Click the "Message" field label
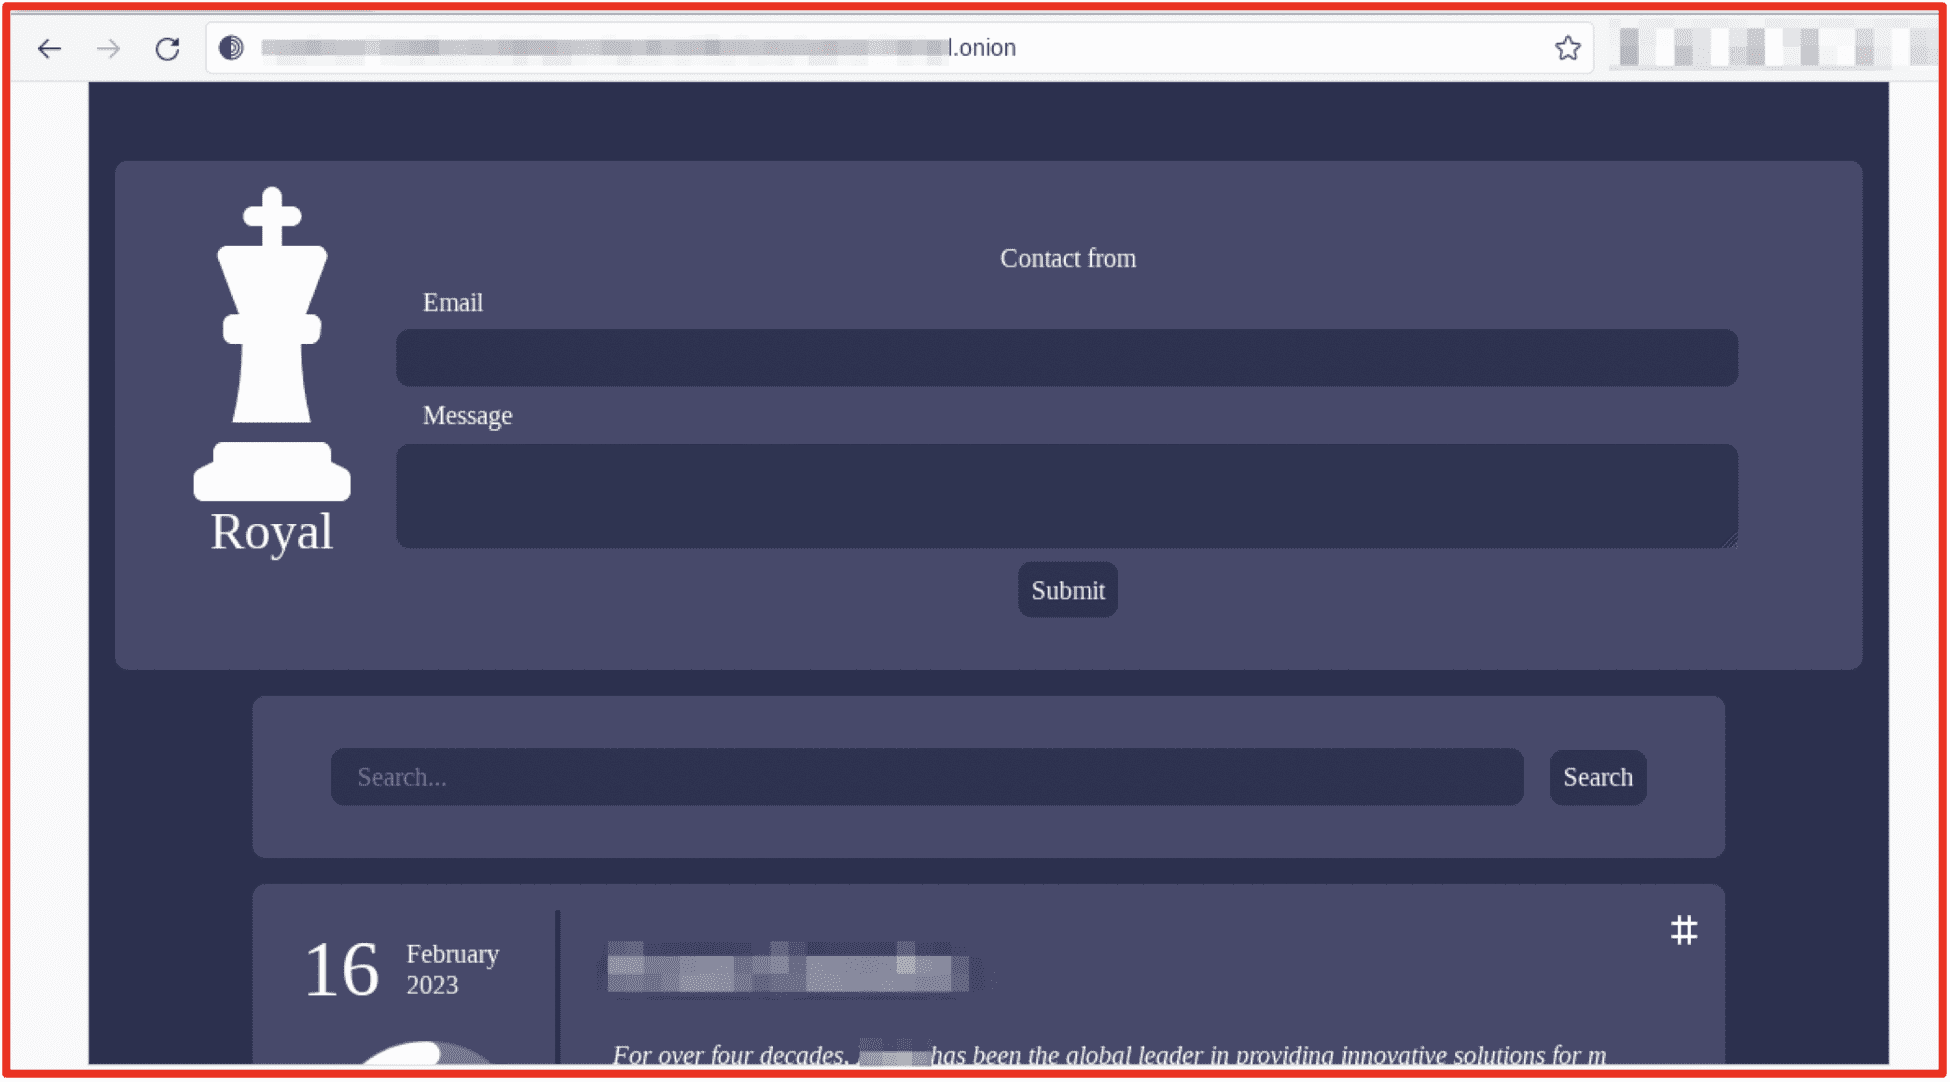 point(468,416)
